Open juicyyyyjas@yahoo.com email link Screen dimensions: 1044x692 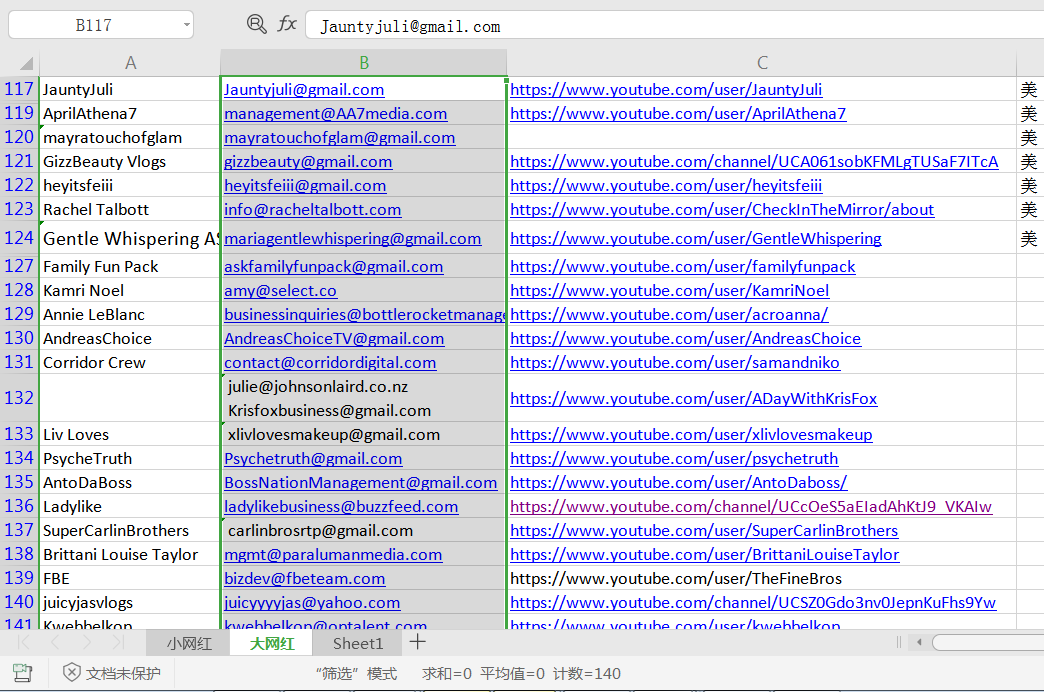312,602
